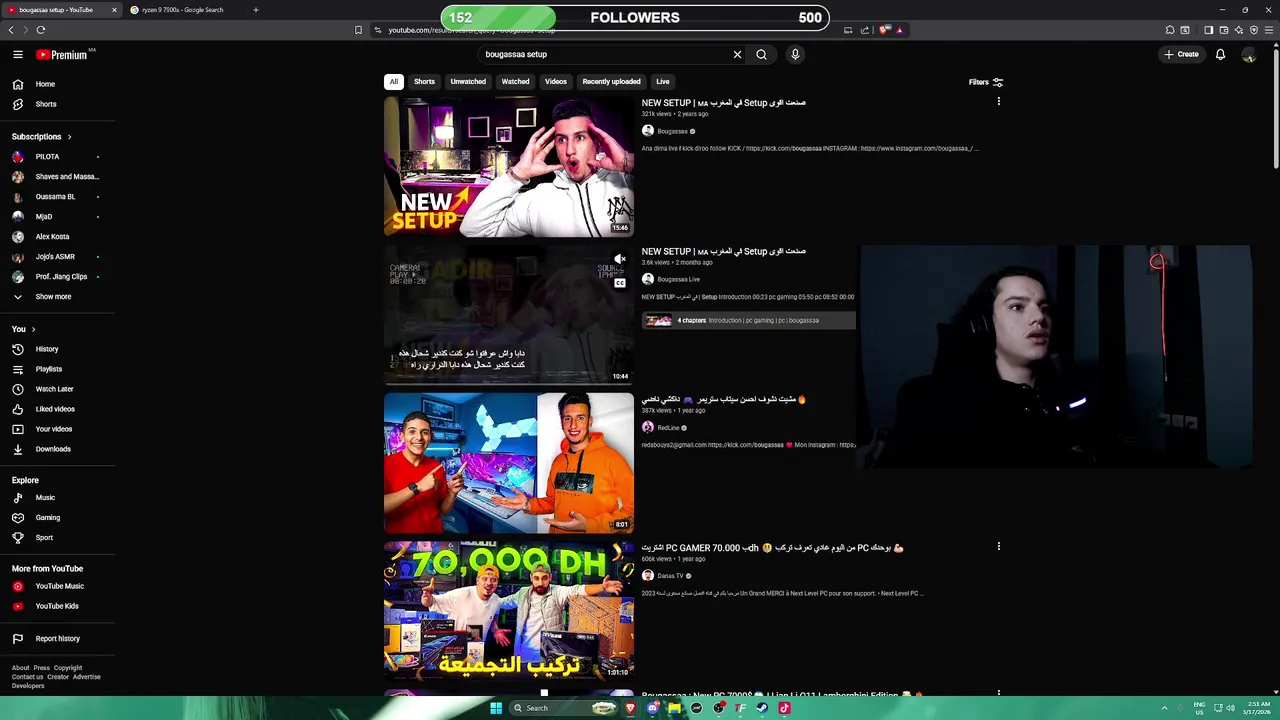Open the account avatar menu
Viewport: 1280px width, 720px height.
[x=1249, y=54]
